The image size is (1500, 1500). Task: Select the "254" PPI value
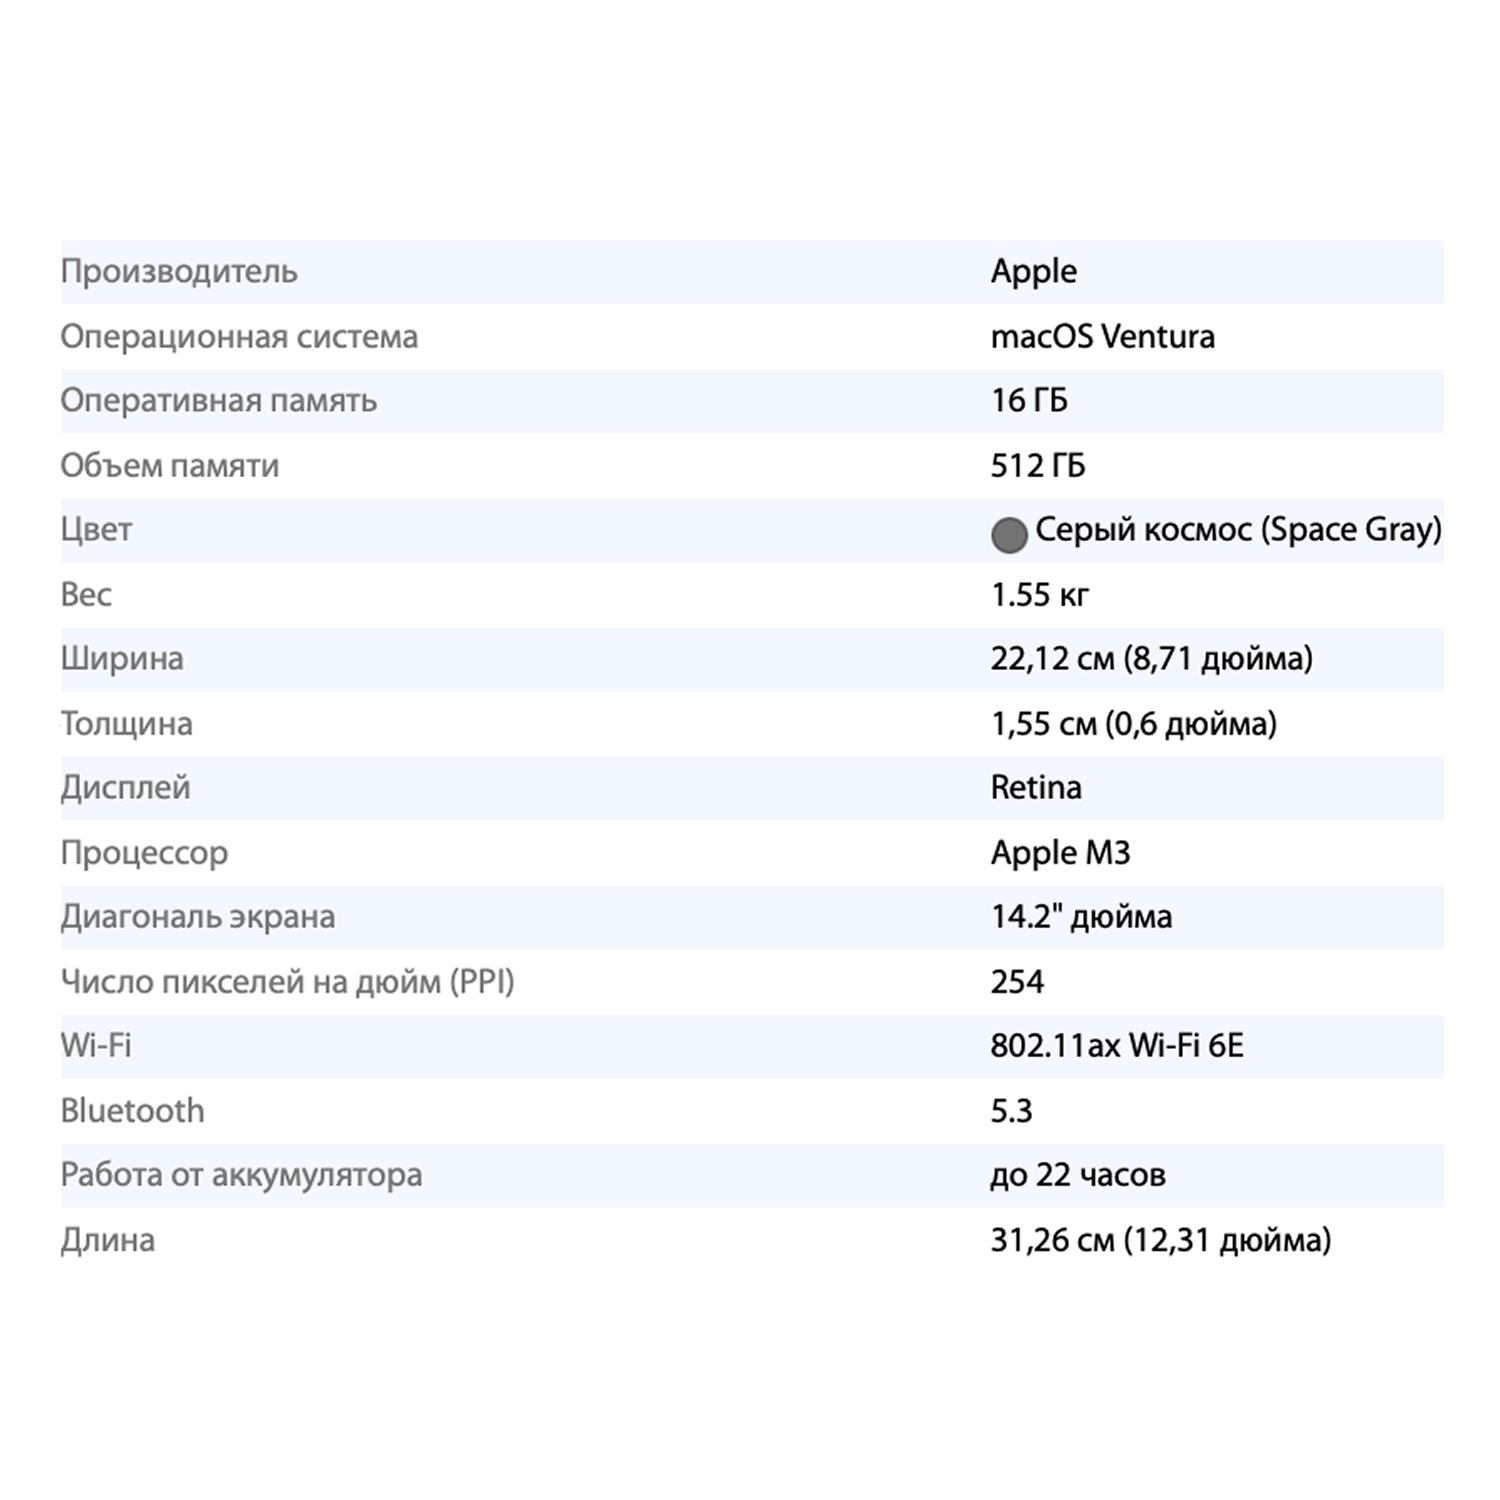pyautogui.click(x=1017, y=982)
